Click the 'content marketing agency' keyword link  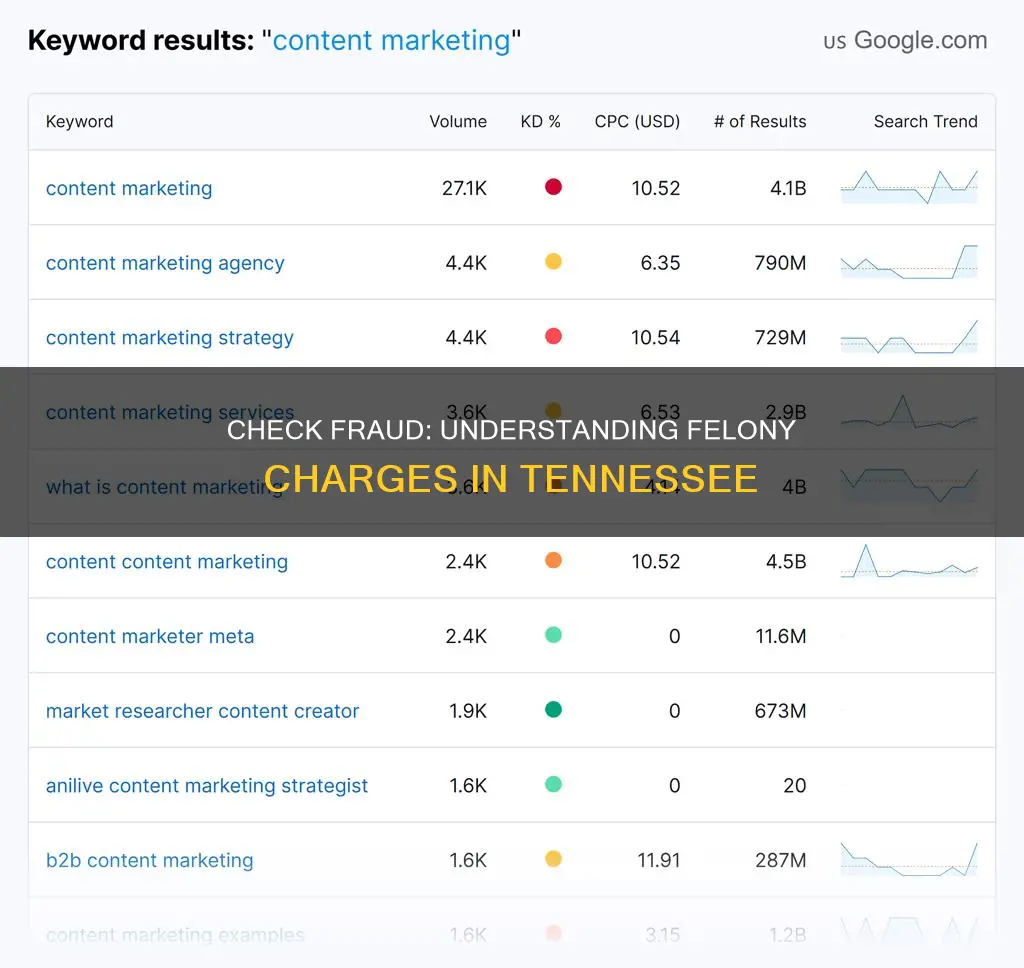click(165, 263)
